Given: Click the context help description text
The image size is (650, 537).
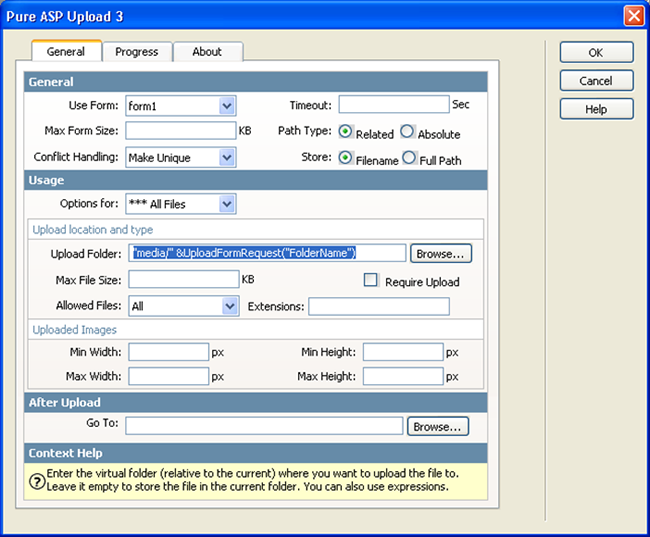Looking at the screenshot, I should pos(252,480).
